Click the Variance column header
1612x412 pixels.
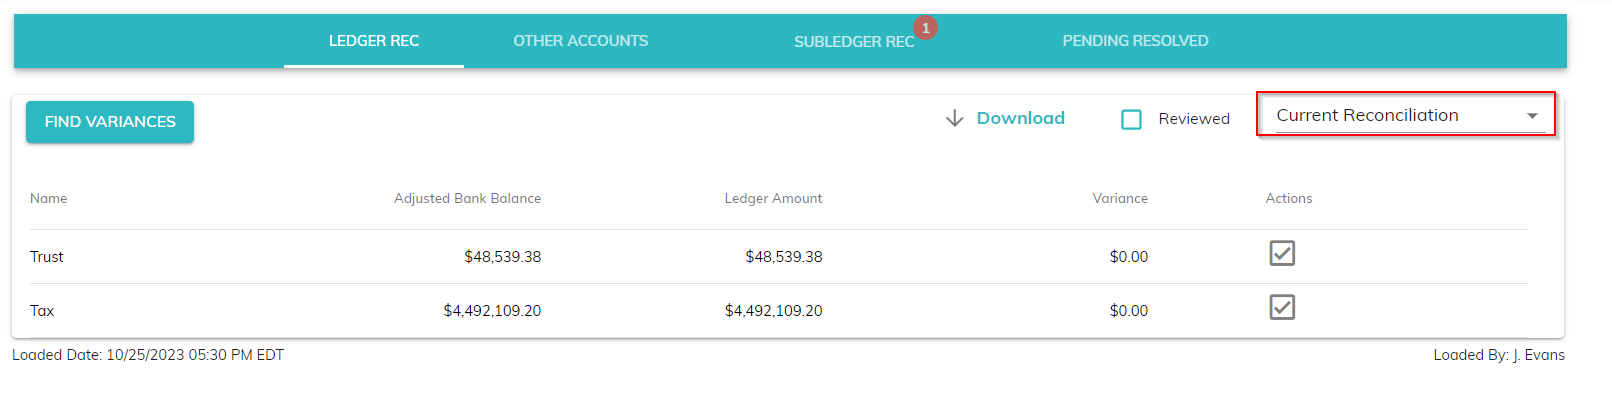(1119, 199)
